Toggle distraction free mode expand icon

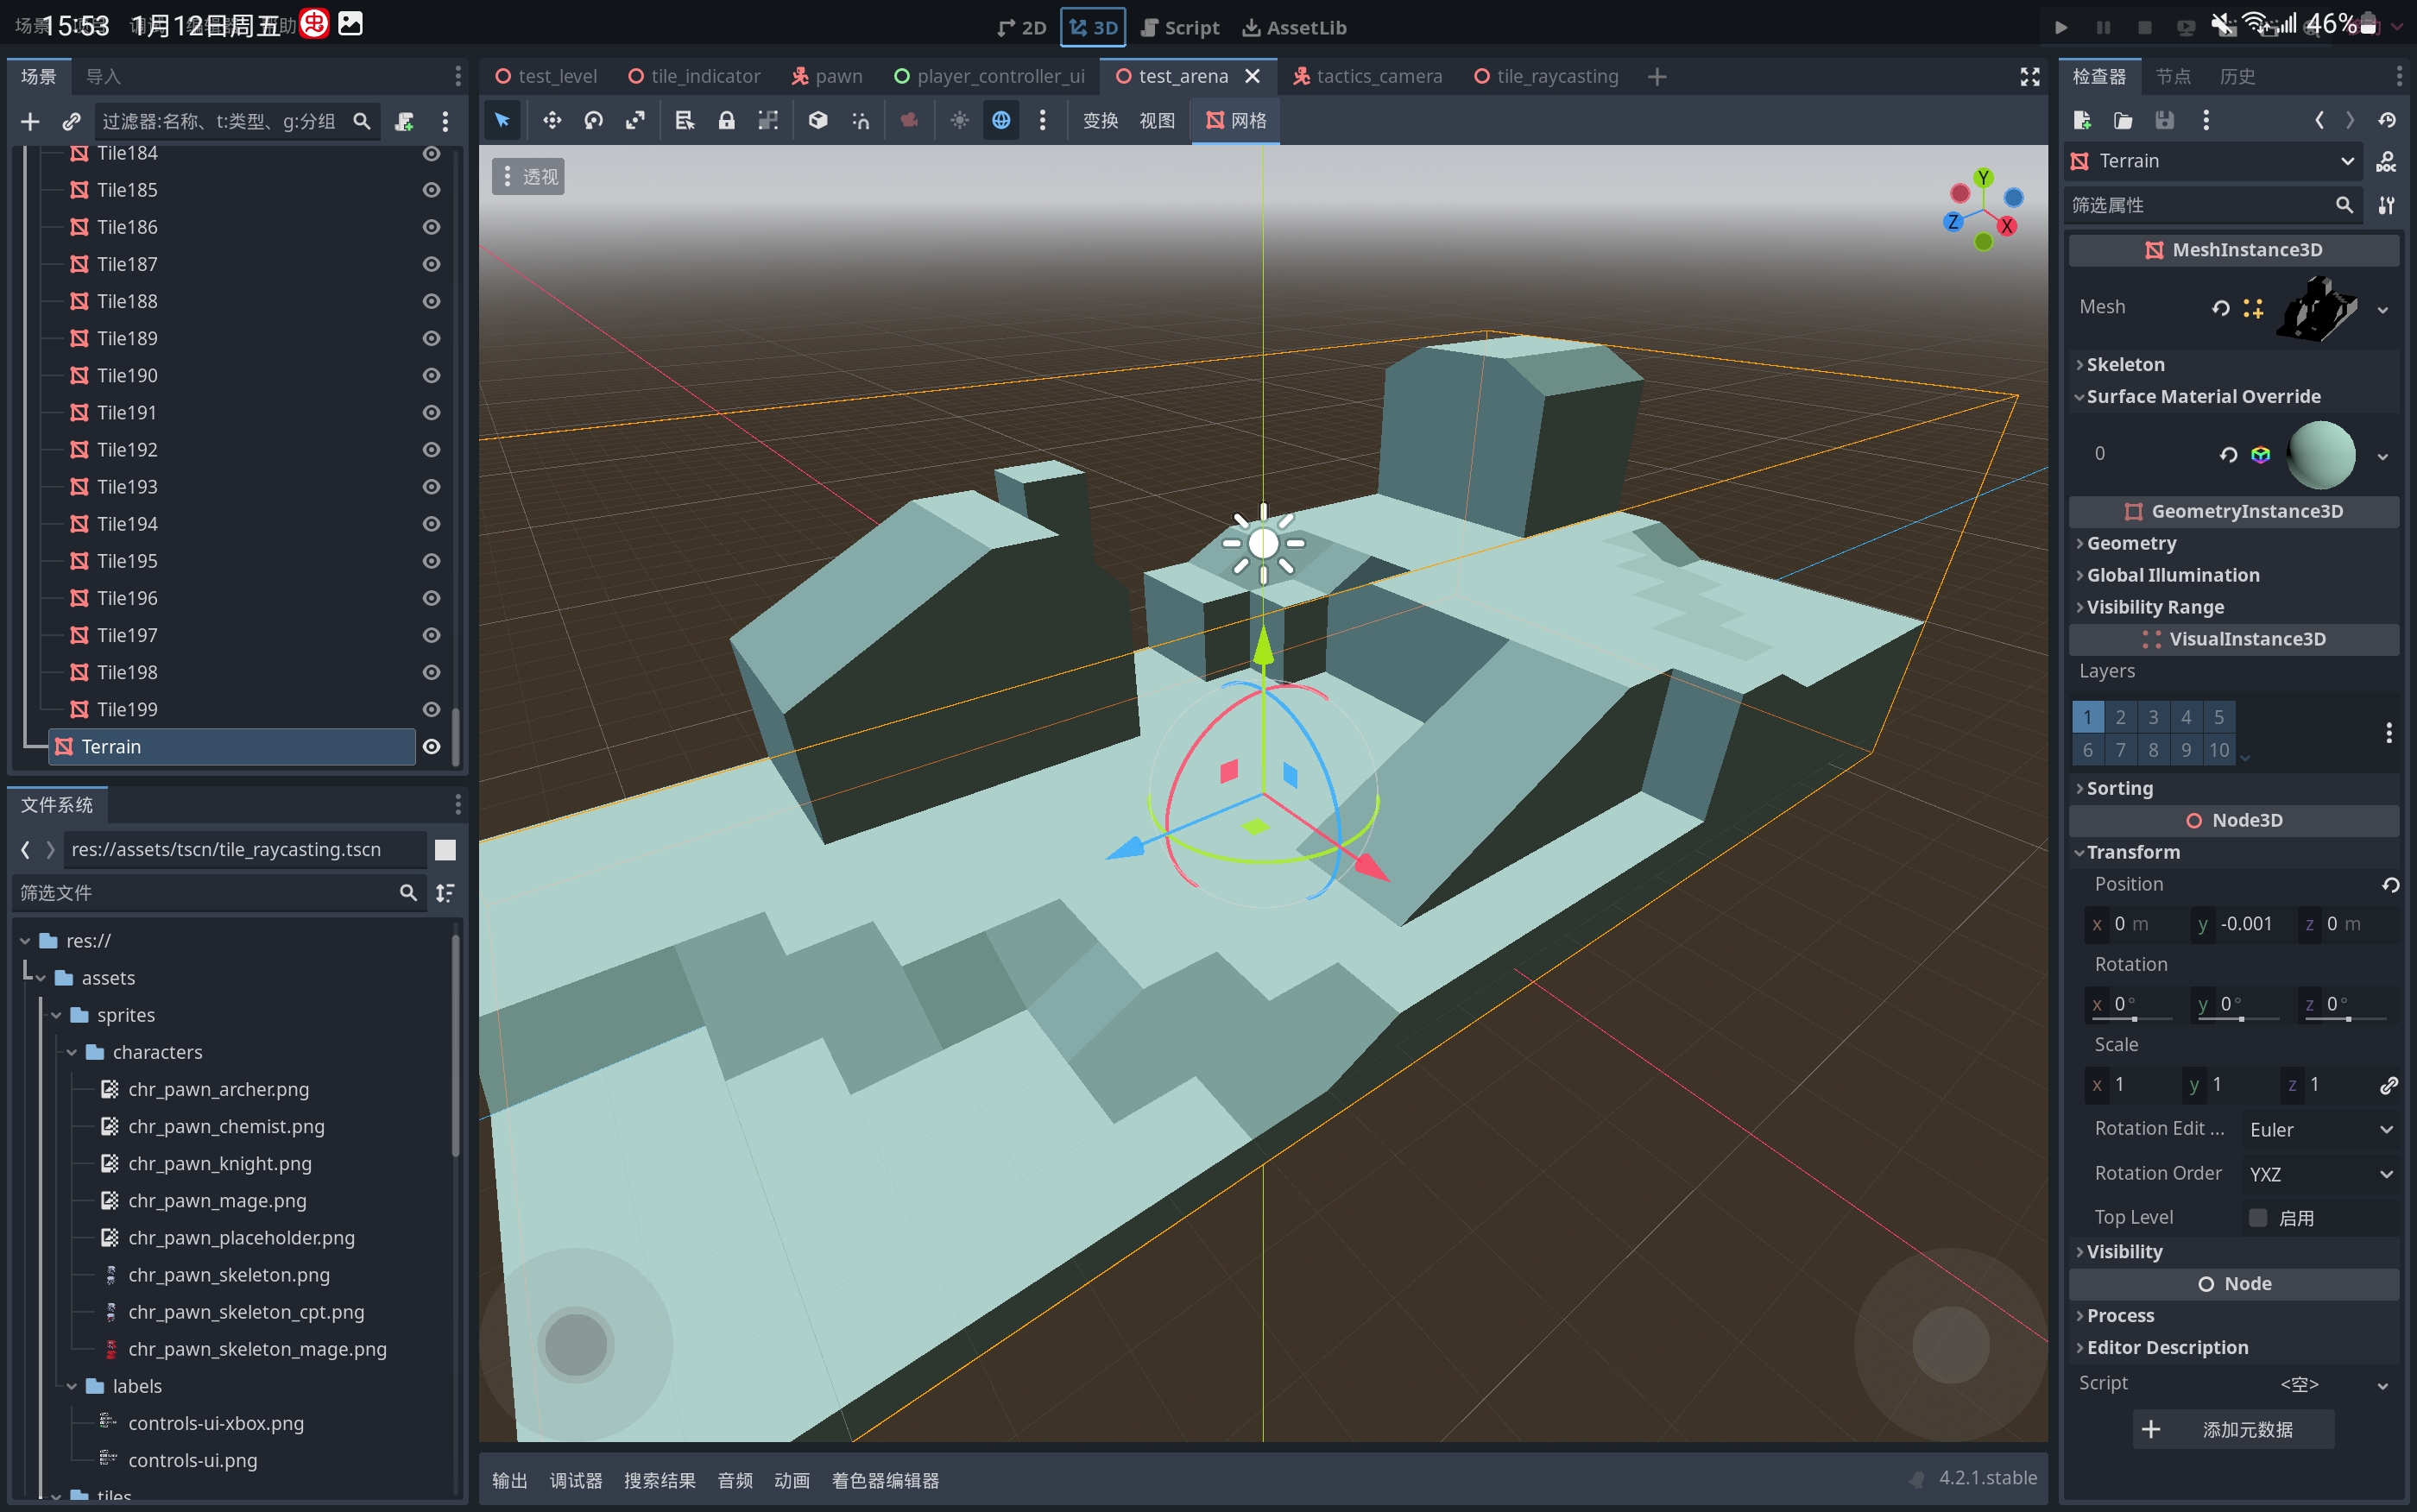pyautogui.click(x=2029, y=76)
